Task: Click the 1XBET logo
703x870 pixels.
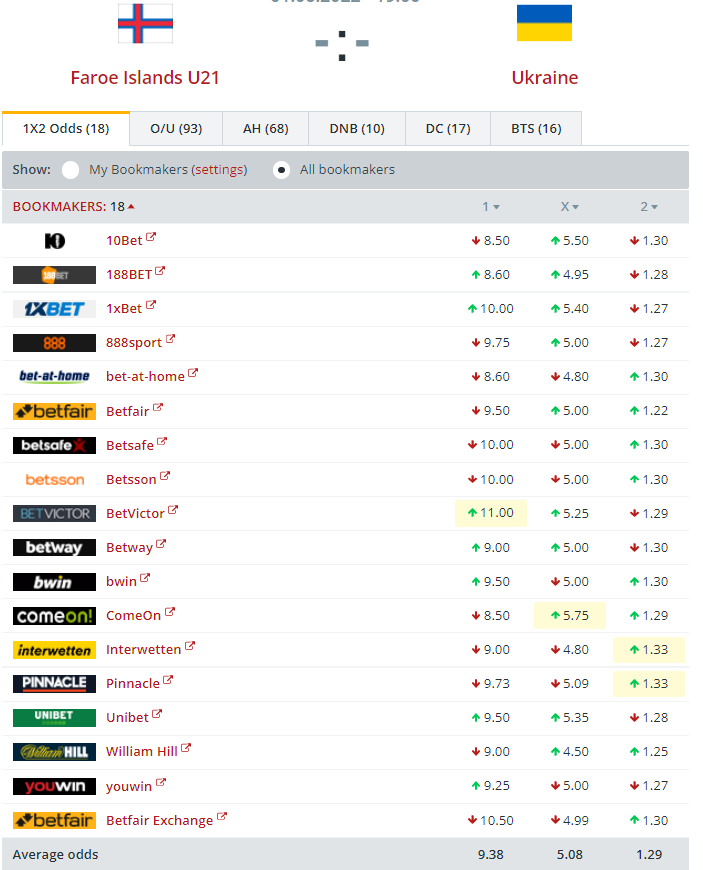Action: pyautogui.click(x=54, y=308)
